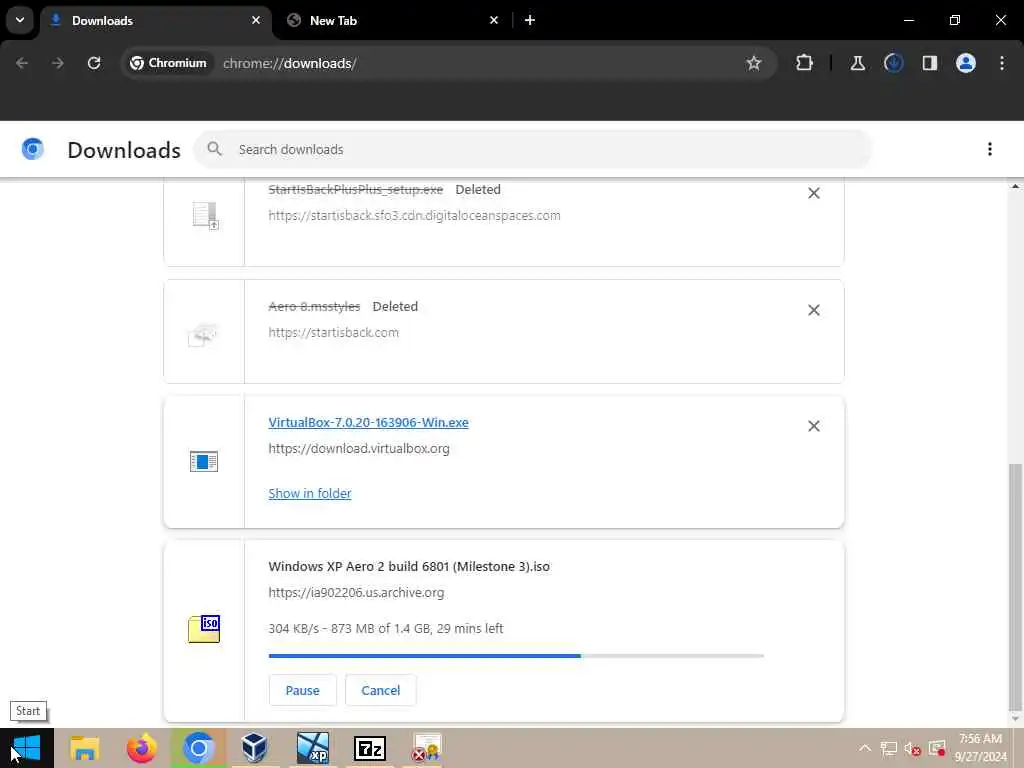This screenshot has height=768, width=1024.
Task: Click the iso download progress bar
Action: [x=516, y=656]
